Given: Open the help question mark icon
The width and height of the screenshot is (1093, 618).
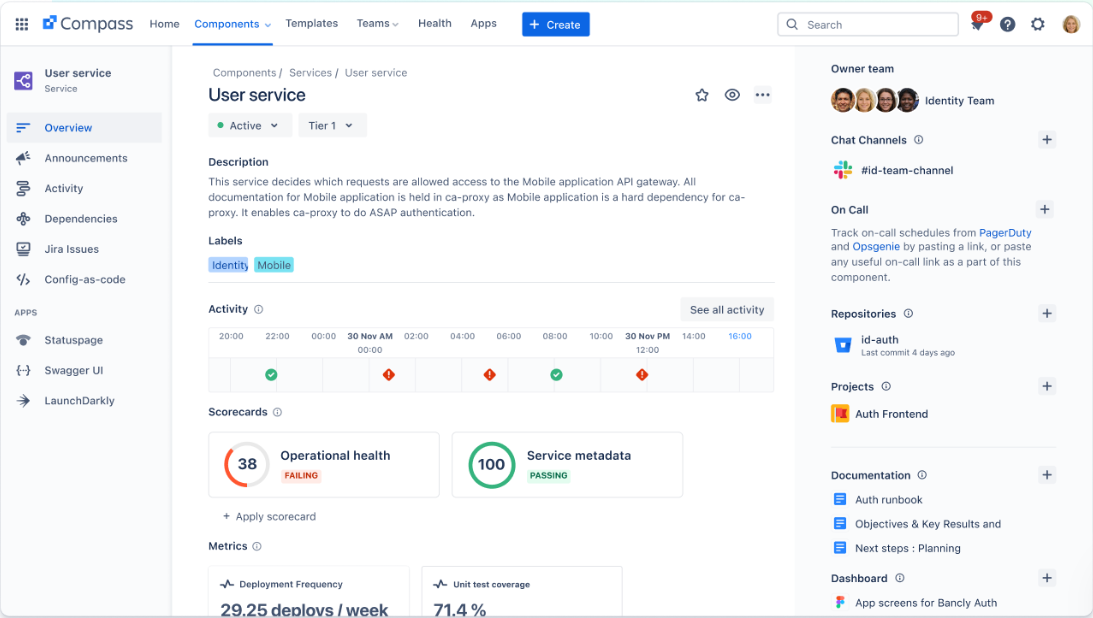Looking at the screenshot, I should (1007, 24).
